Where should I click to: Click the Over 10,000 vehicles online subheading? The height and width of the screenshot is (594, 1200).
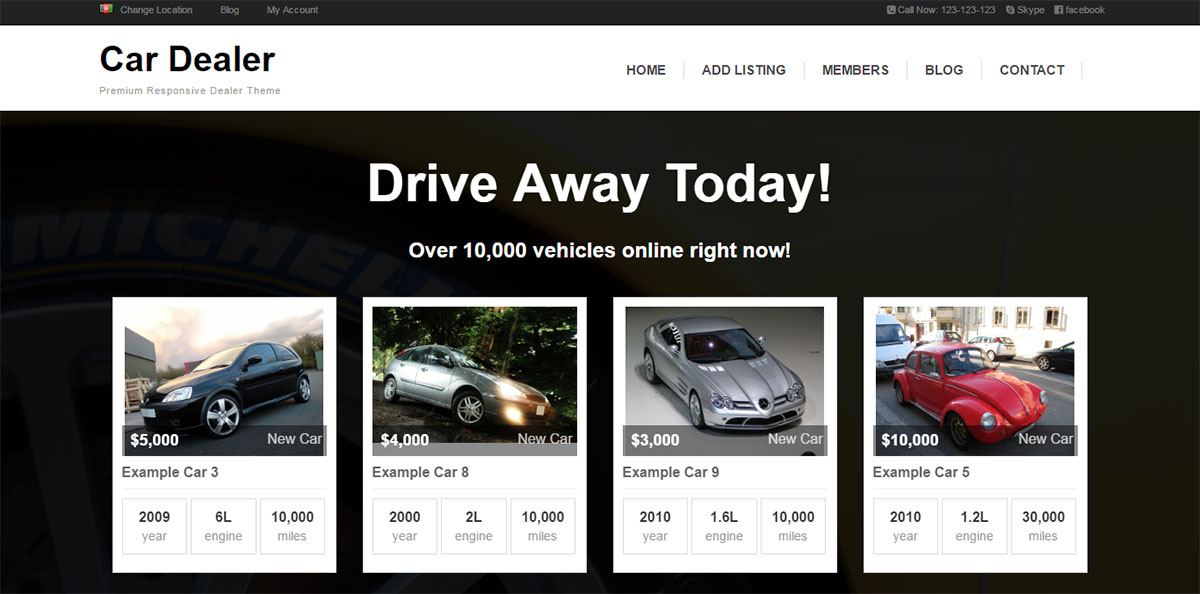tap(600, 250)
